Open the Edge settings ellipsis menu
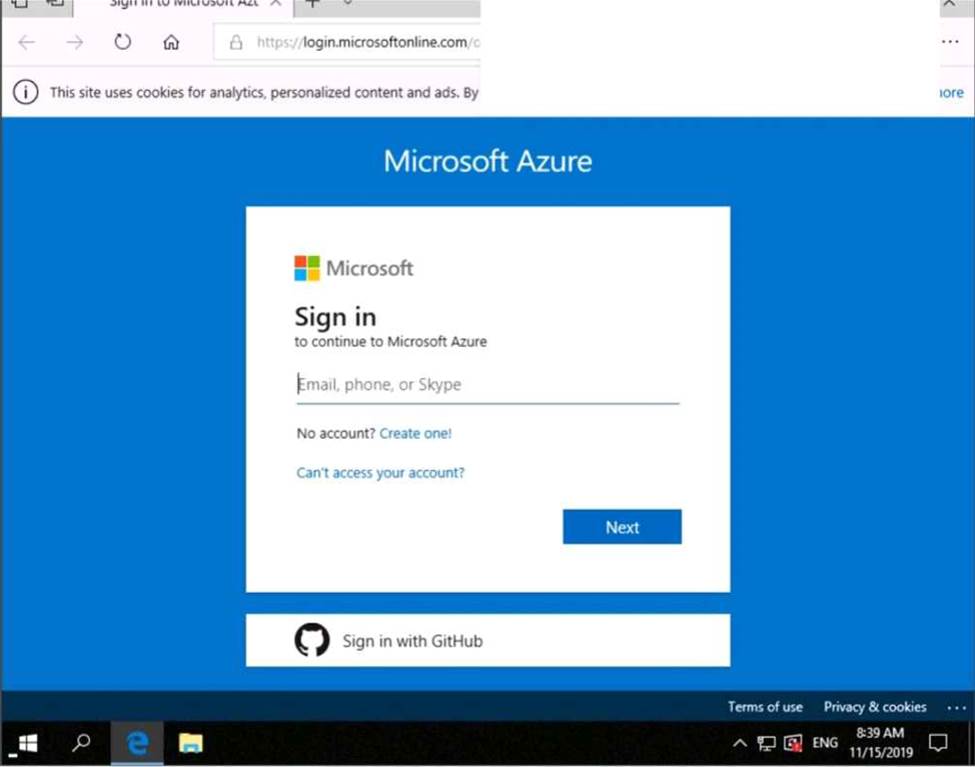975x767 pixels. pyautogui.click(x=950, y=42)
